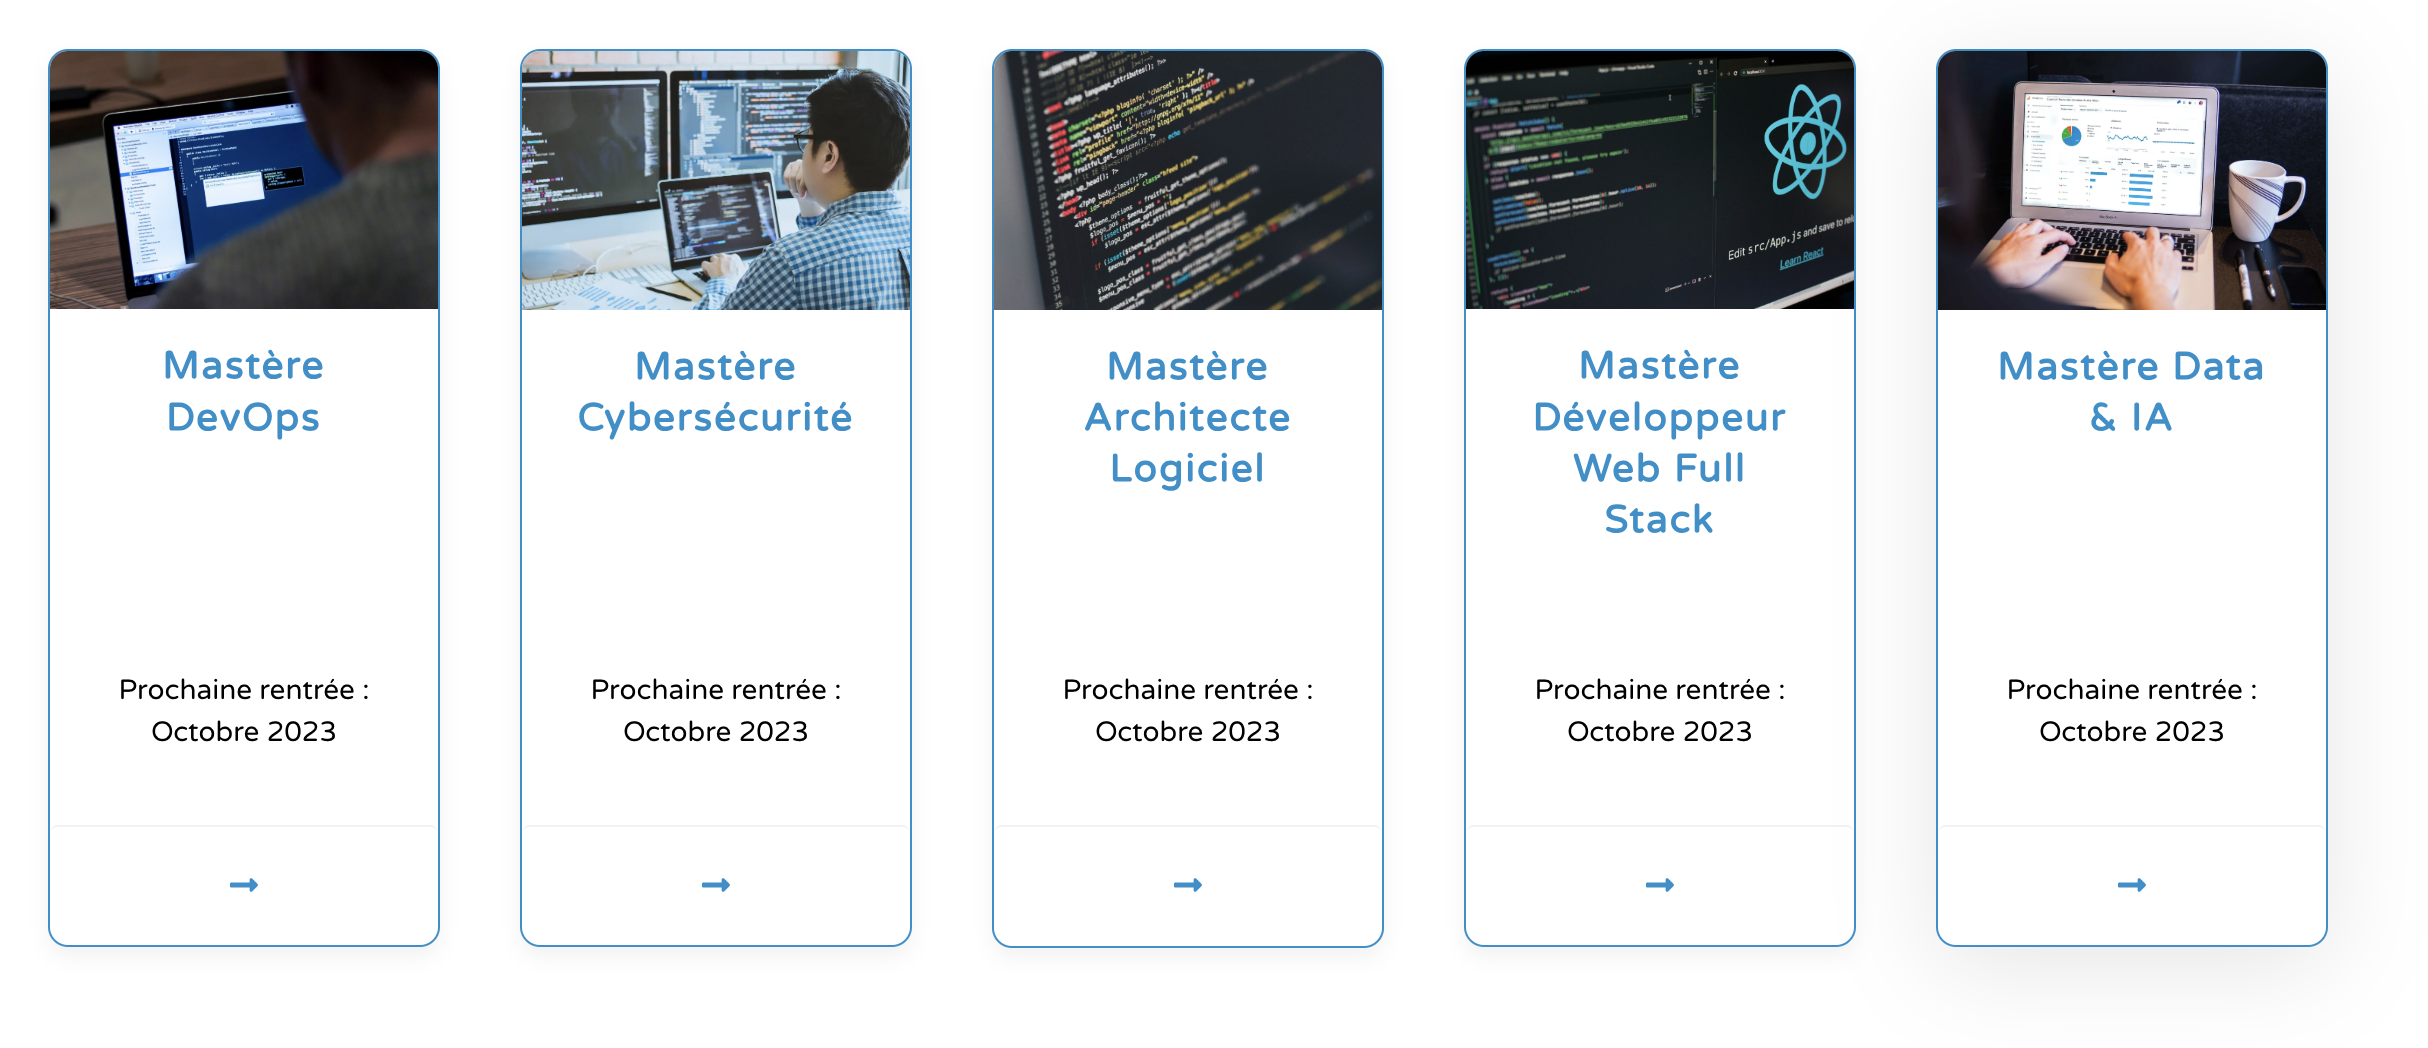The height and width of the screenshot is (1048, 2428).
Task: Click the Octobre 2023 text on Architecte Logiciel card
Action: tap(1188, 732)
